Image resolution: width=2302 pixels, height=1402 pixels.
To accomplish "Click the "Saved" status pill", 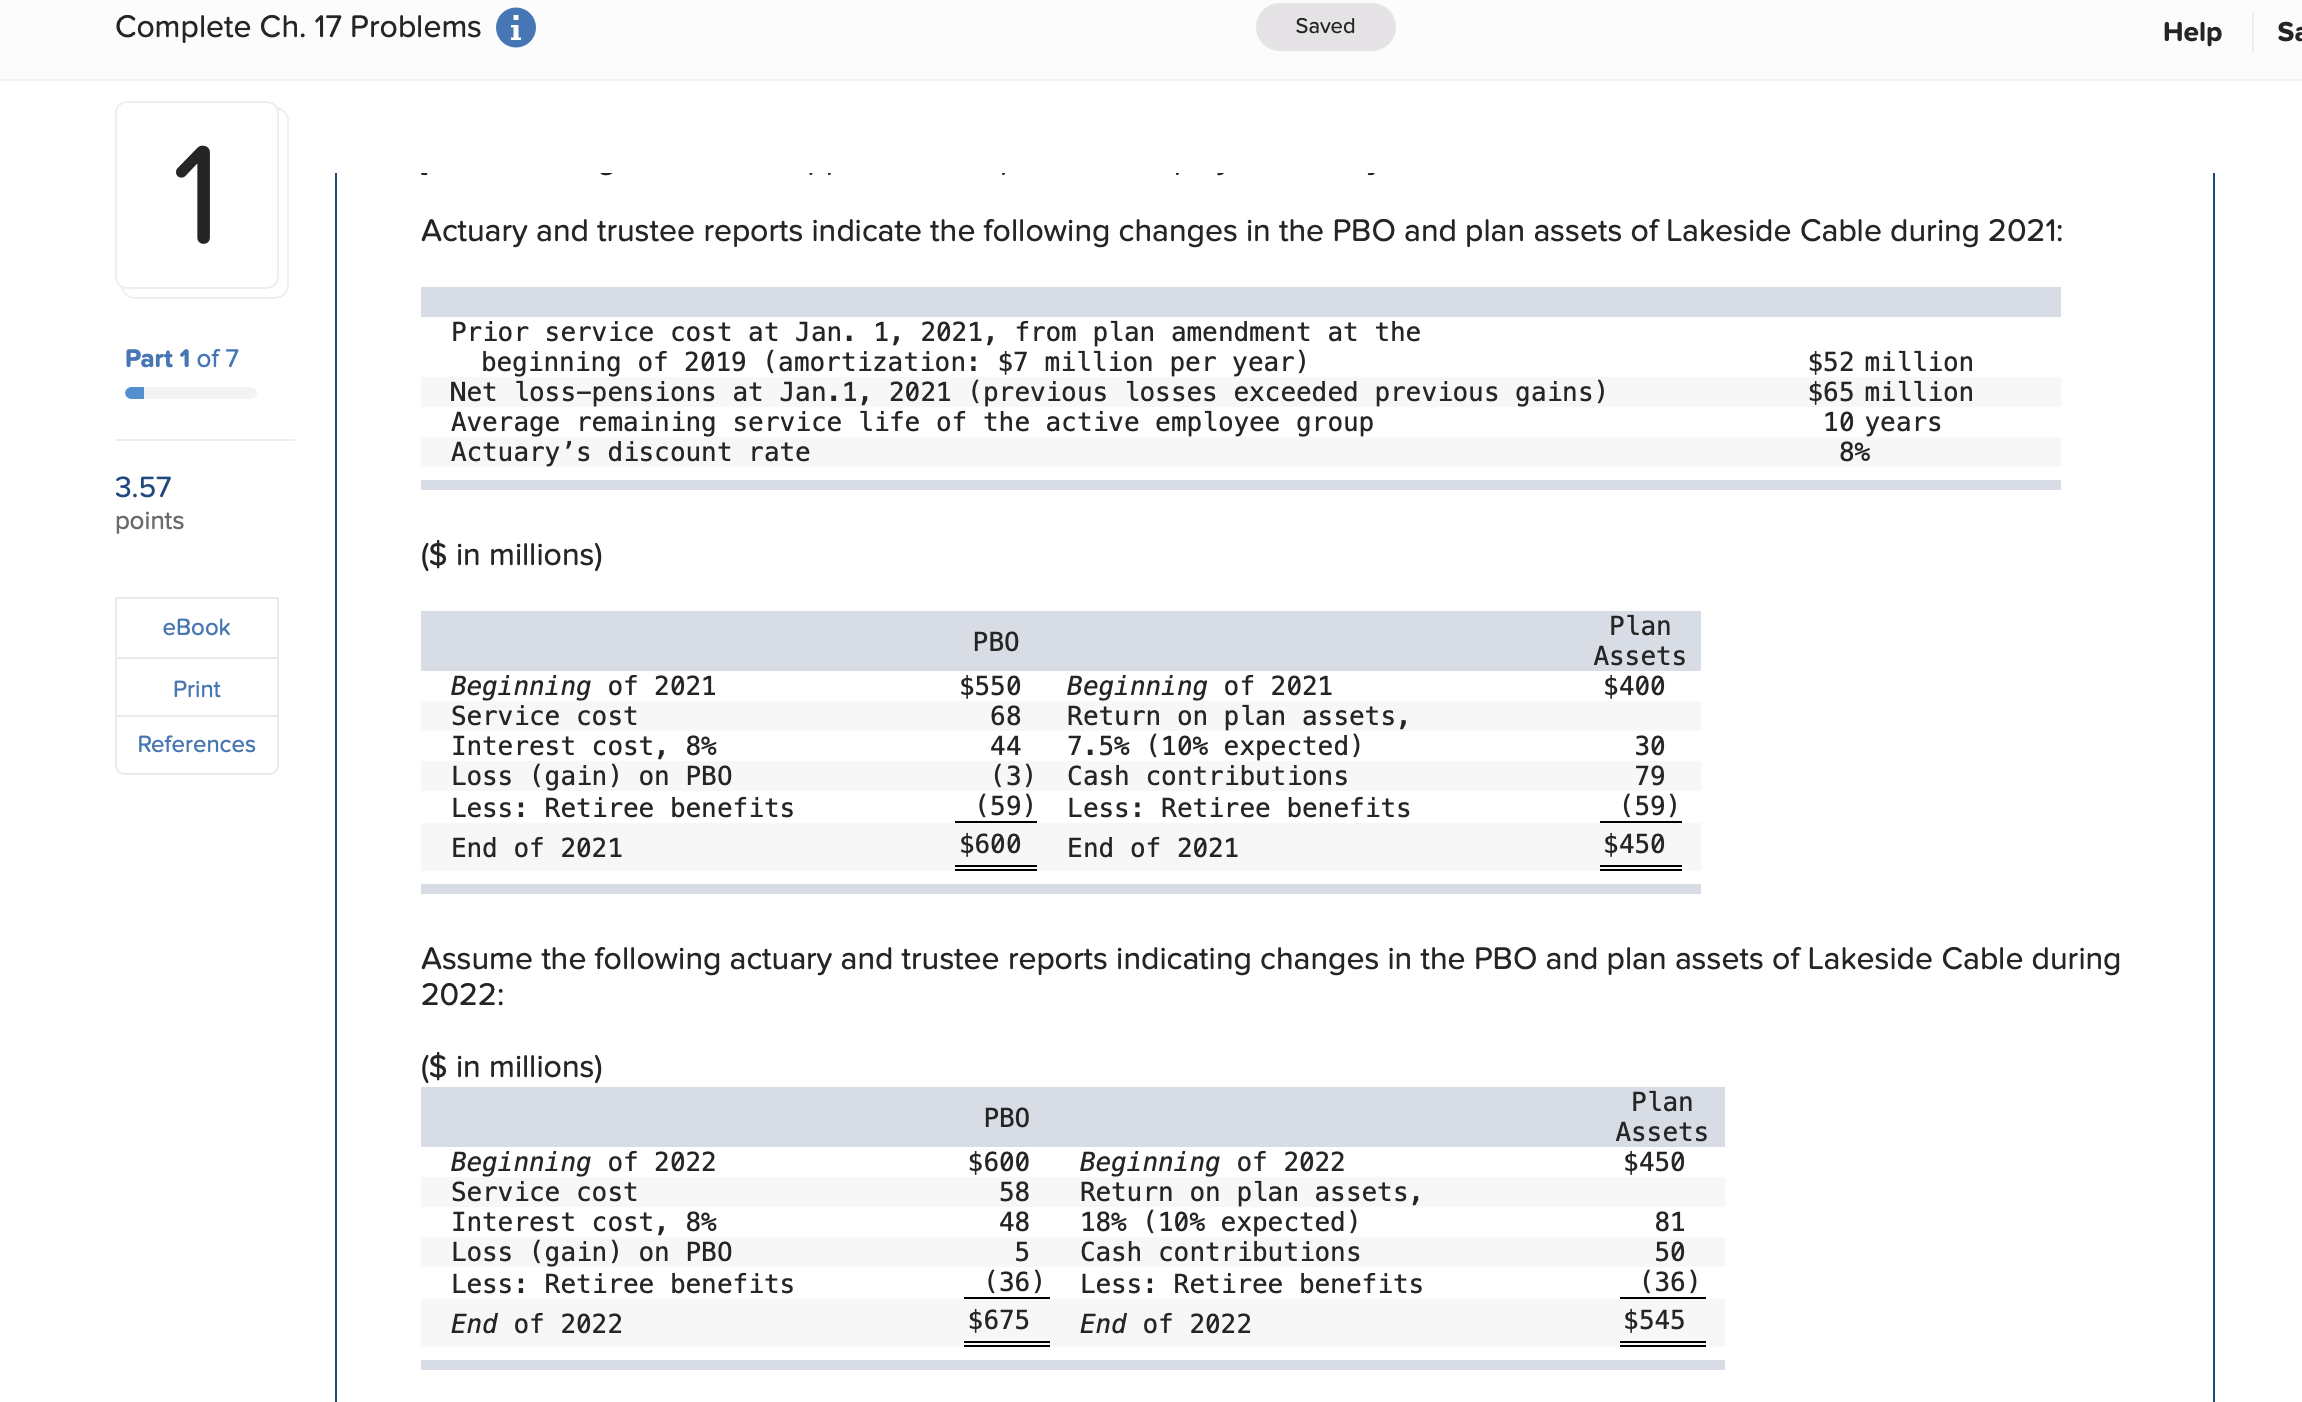I will coord(1324,26).
